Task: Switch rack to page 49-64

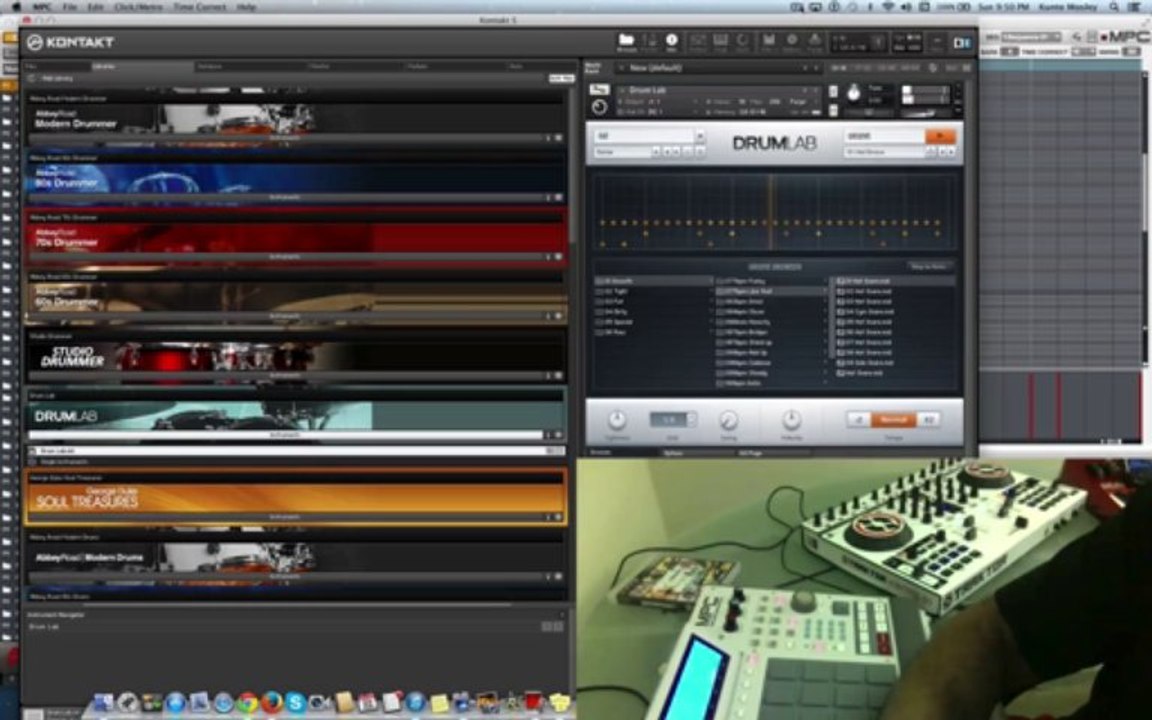Action: point(910,68)
